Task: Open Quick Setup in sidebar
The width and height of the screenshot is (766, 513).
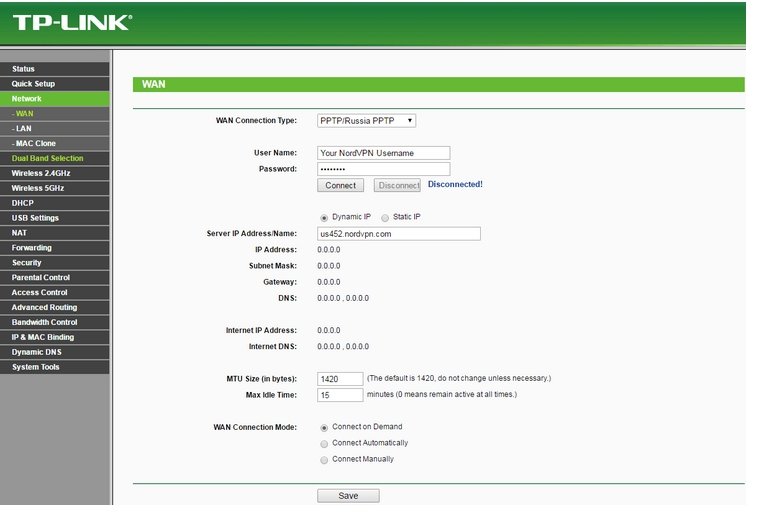Action: [x=55, y=84]
